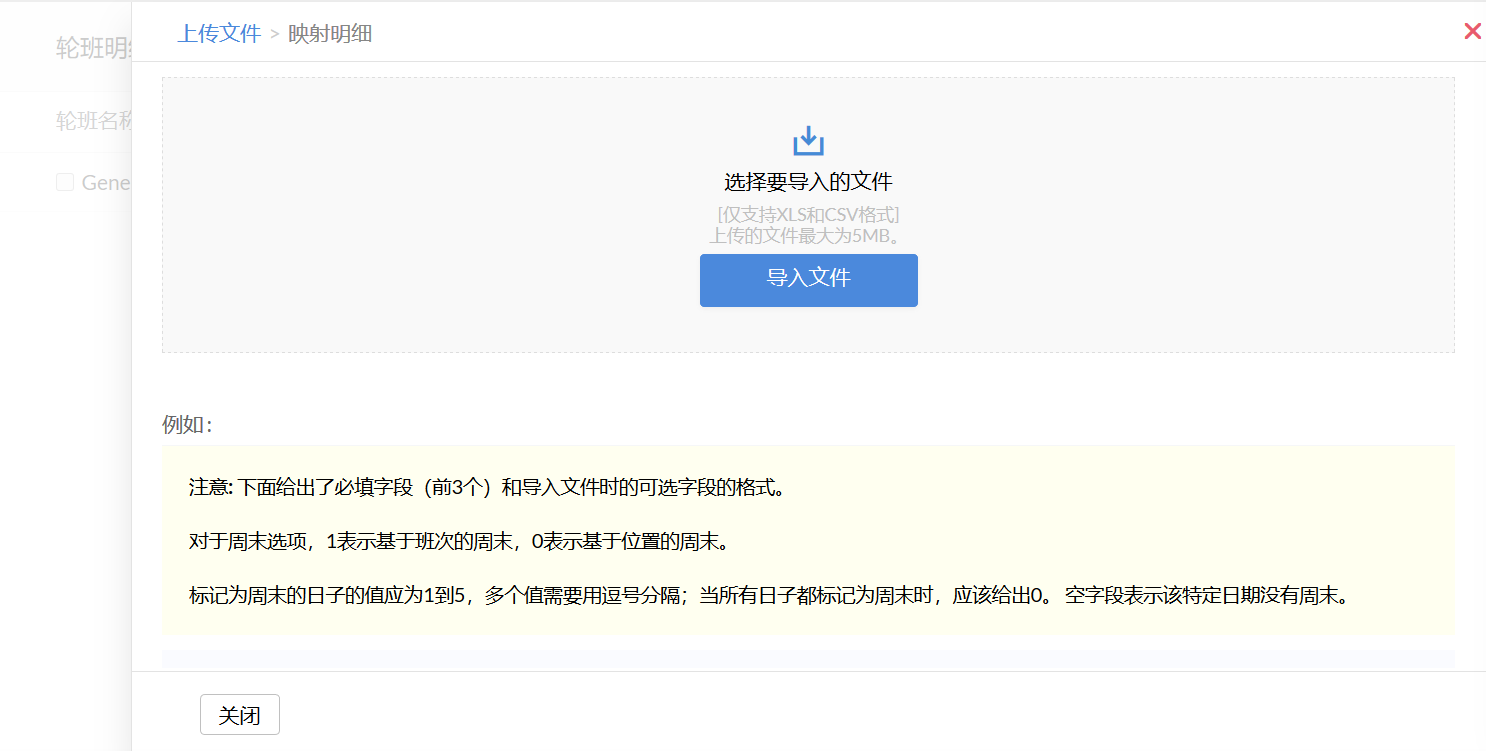Click the 注意 line about required fields
The image size is (1486, 751).
click(x=486, y=488)
